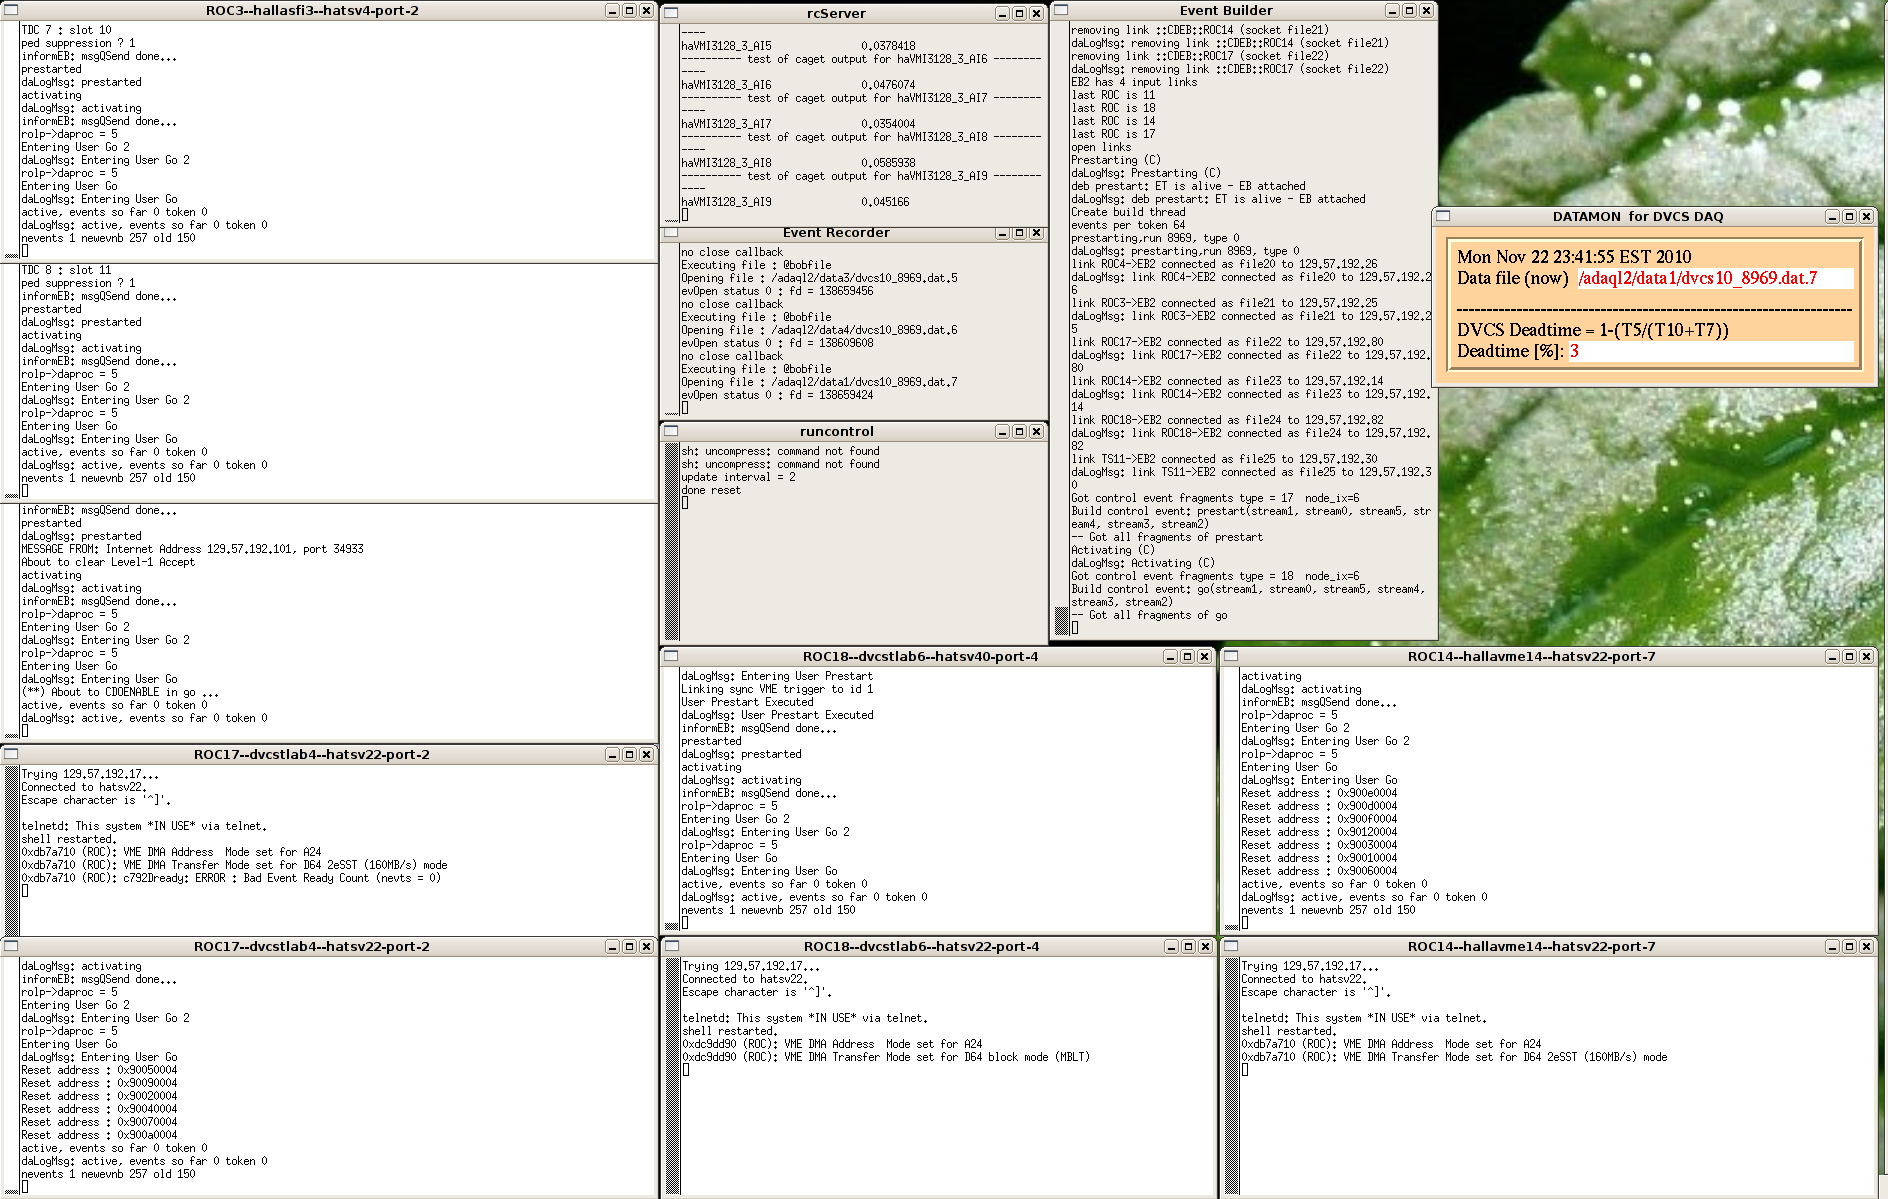This screenshot has height=1199, width=1888.
Task: Close the DATAMON for DVCS DAQ window
Action: [x=1866, y=216]
